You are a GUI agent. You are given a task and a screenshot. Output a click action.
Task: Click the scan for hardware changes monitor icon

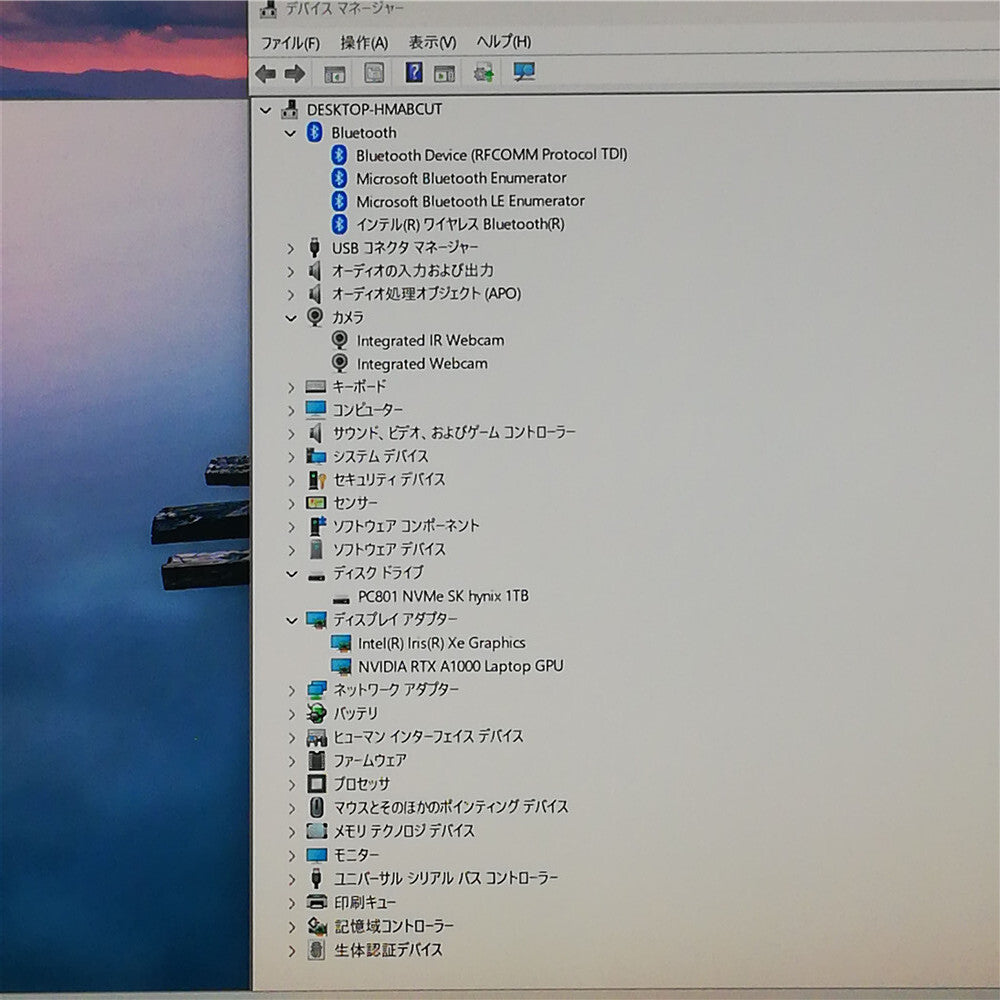tap(524, 71)
